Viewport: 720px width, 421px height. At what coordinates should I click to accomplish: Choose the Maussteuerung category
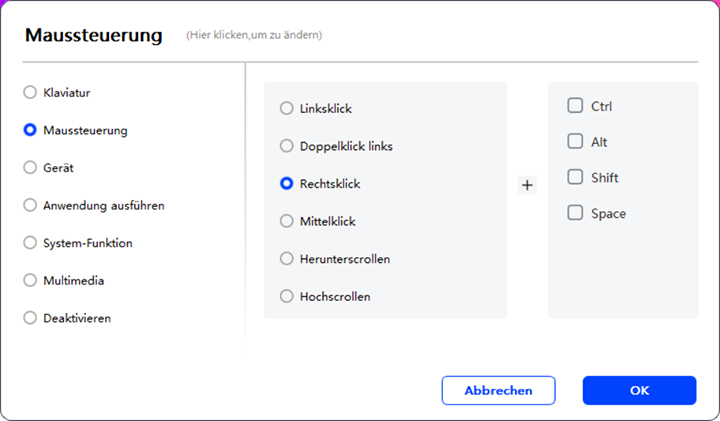pyautogui.click(x=30, y=130)
